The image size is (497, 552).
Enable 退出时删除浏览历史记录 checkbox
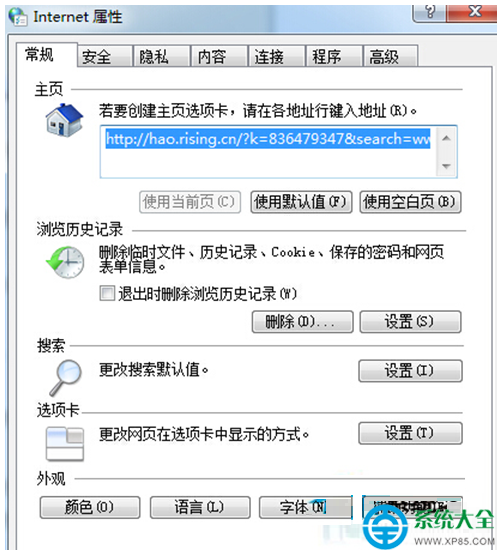tap(107, 293)
